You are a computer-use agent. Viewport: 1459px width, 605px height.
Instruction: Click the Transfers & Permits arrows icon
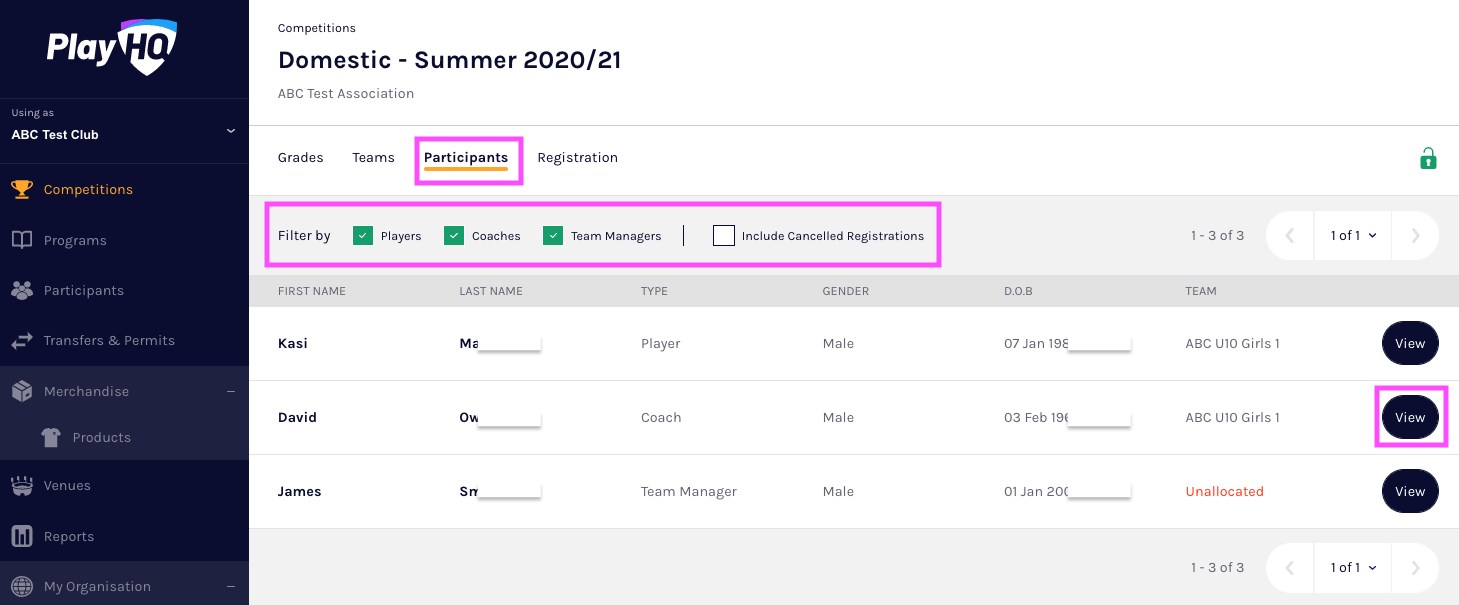point(22,341)
